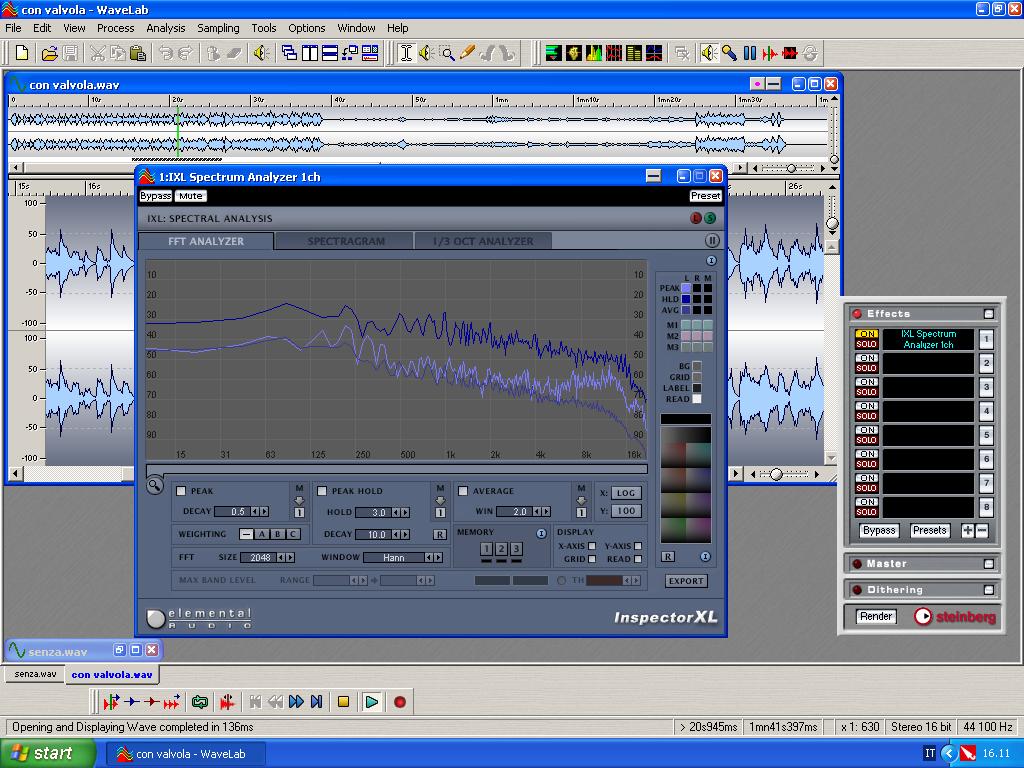The height and width of the screenshot is (768, 1024).
Task: Open the Process menu
Action: click(x=116, y=28)
